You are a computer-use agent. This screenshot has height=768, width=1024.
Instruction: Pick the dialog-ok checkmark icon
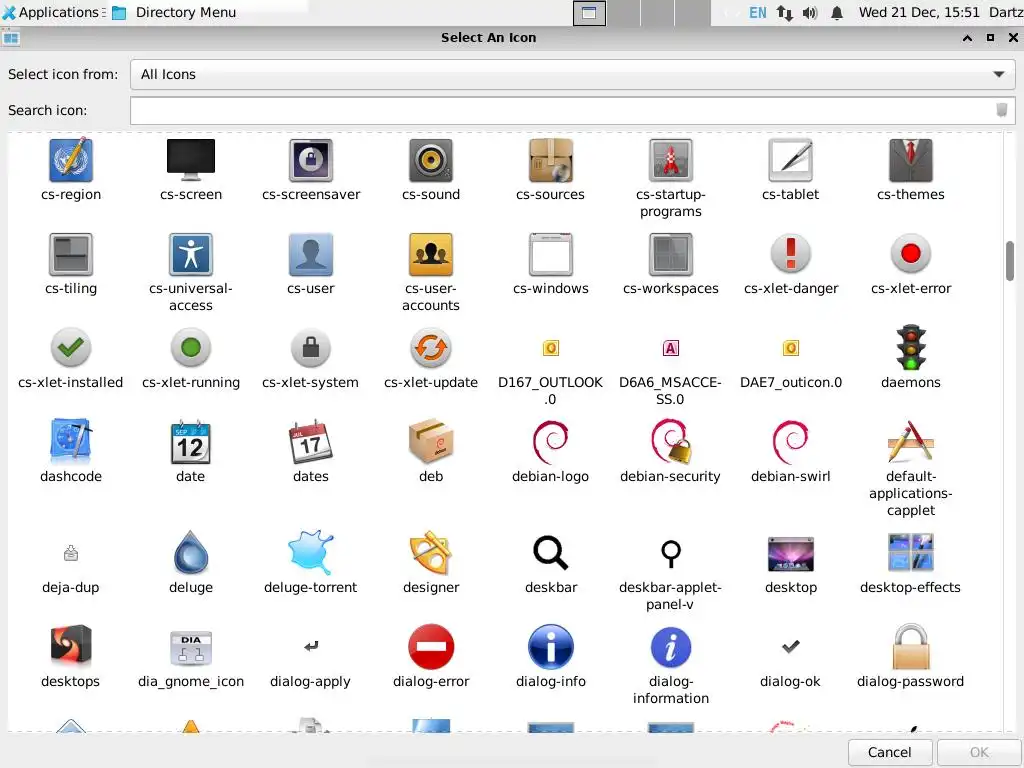pyautogui.click(x=791, y=647)
